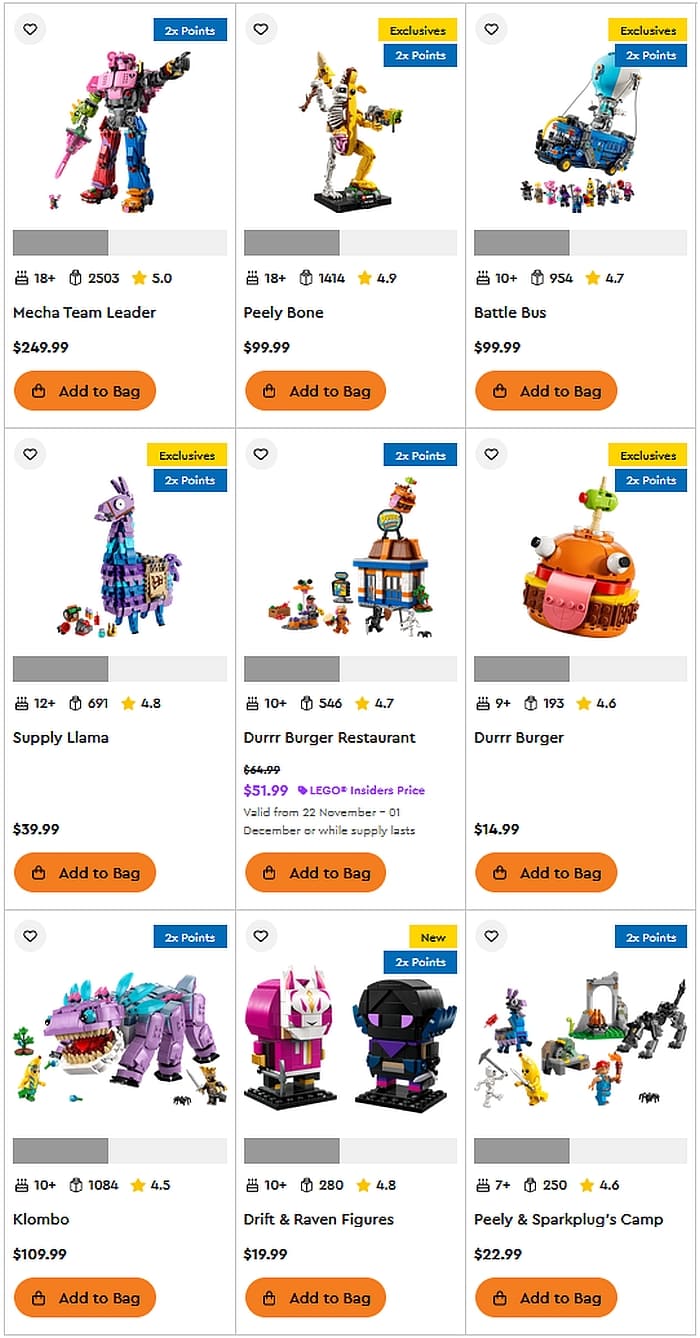Click the 2x Points badge on Klombo
The width and height of the screenshot is (700, 1338).
coord(190,938)
